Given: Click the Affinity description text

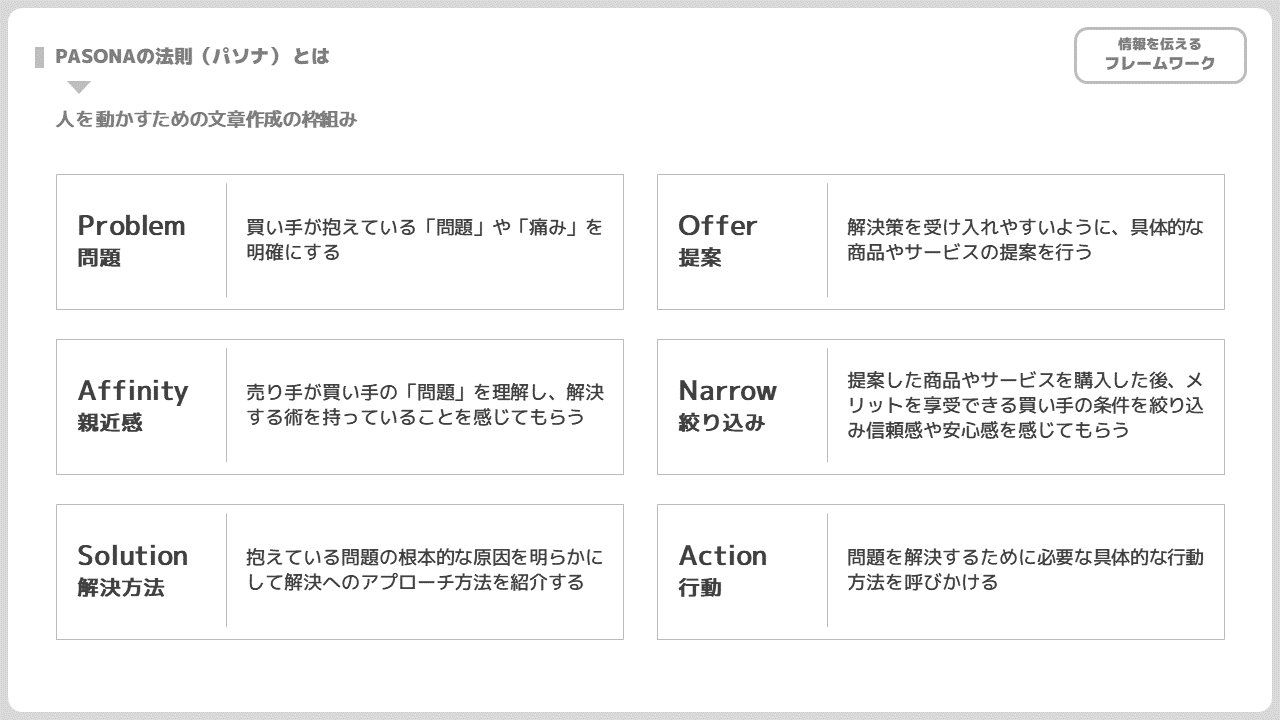Looking at the screenshot, I should coord(425,404).
